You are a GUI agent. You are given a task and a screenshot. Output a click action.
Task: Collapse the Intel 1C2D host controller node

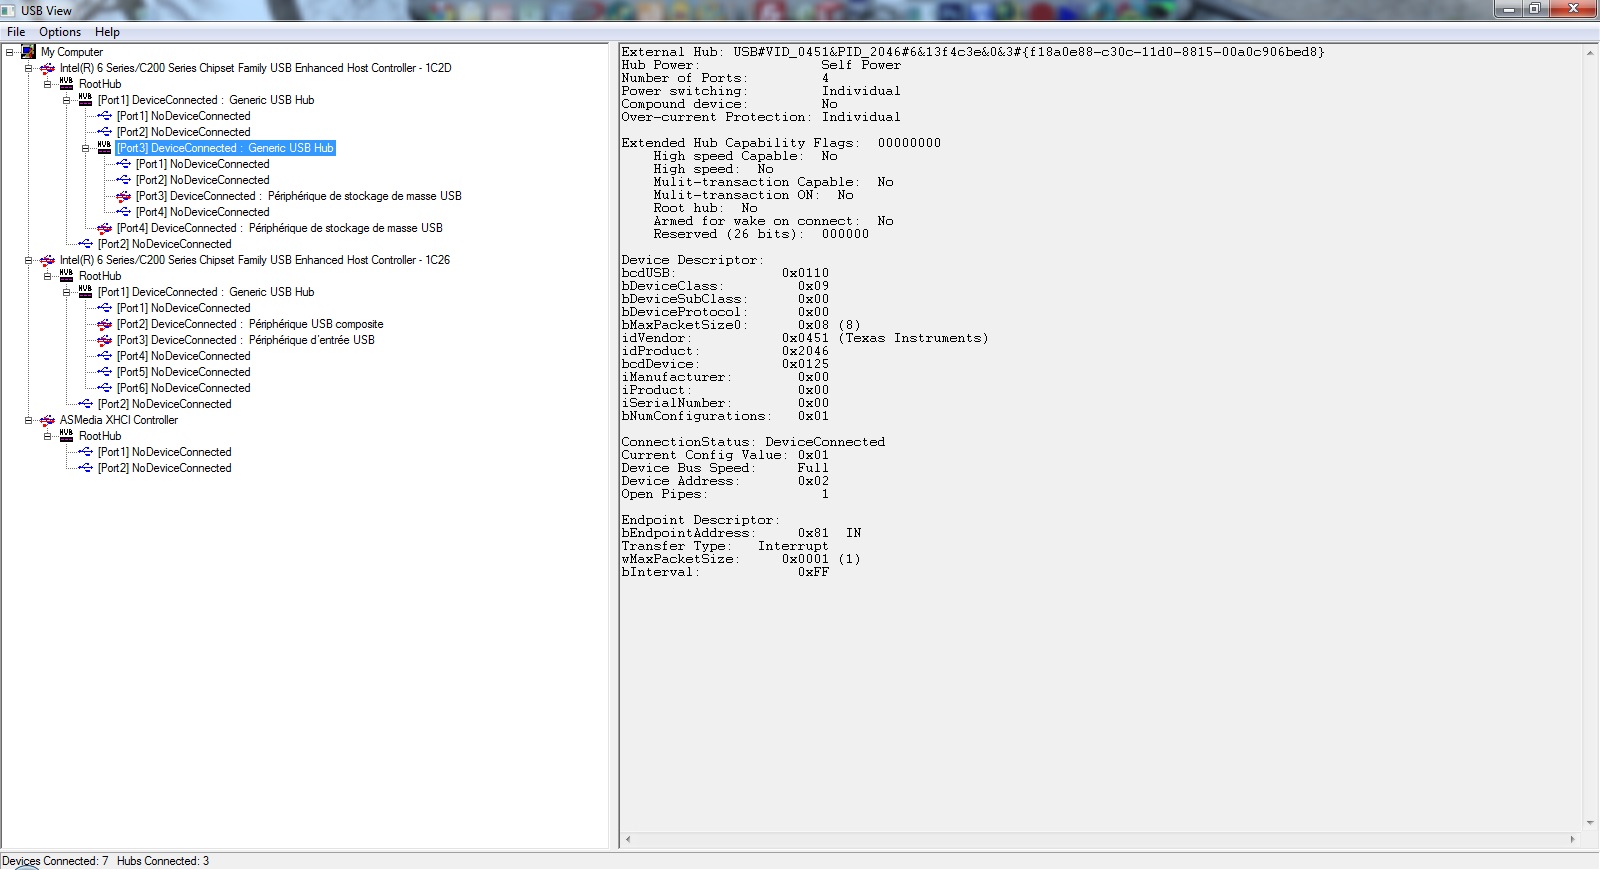pos(29,68)
